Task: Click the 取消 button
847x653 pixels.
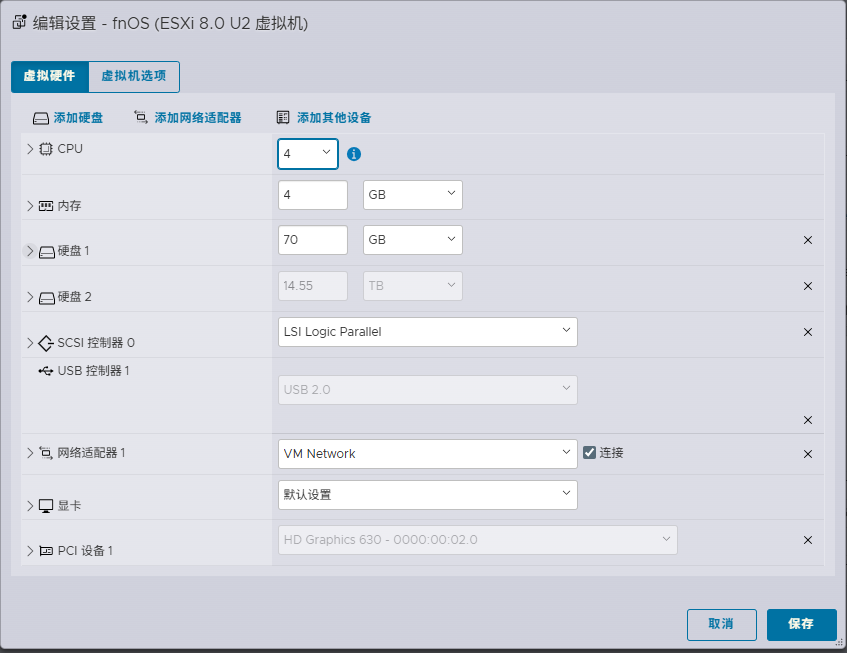Action: click(x=721, y=623)
